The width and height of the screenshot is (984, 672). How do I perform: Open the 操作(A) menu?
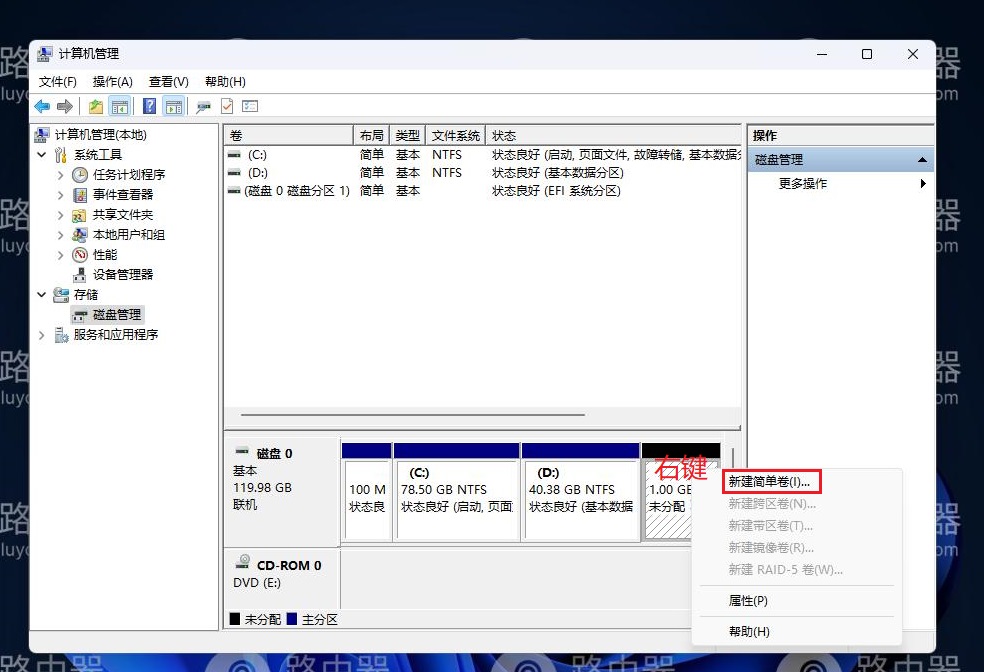[x=112, y=82]
